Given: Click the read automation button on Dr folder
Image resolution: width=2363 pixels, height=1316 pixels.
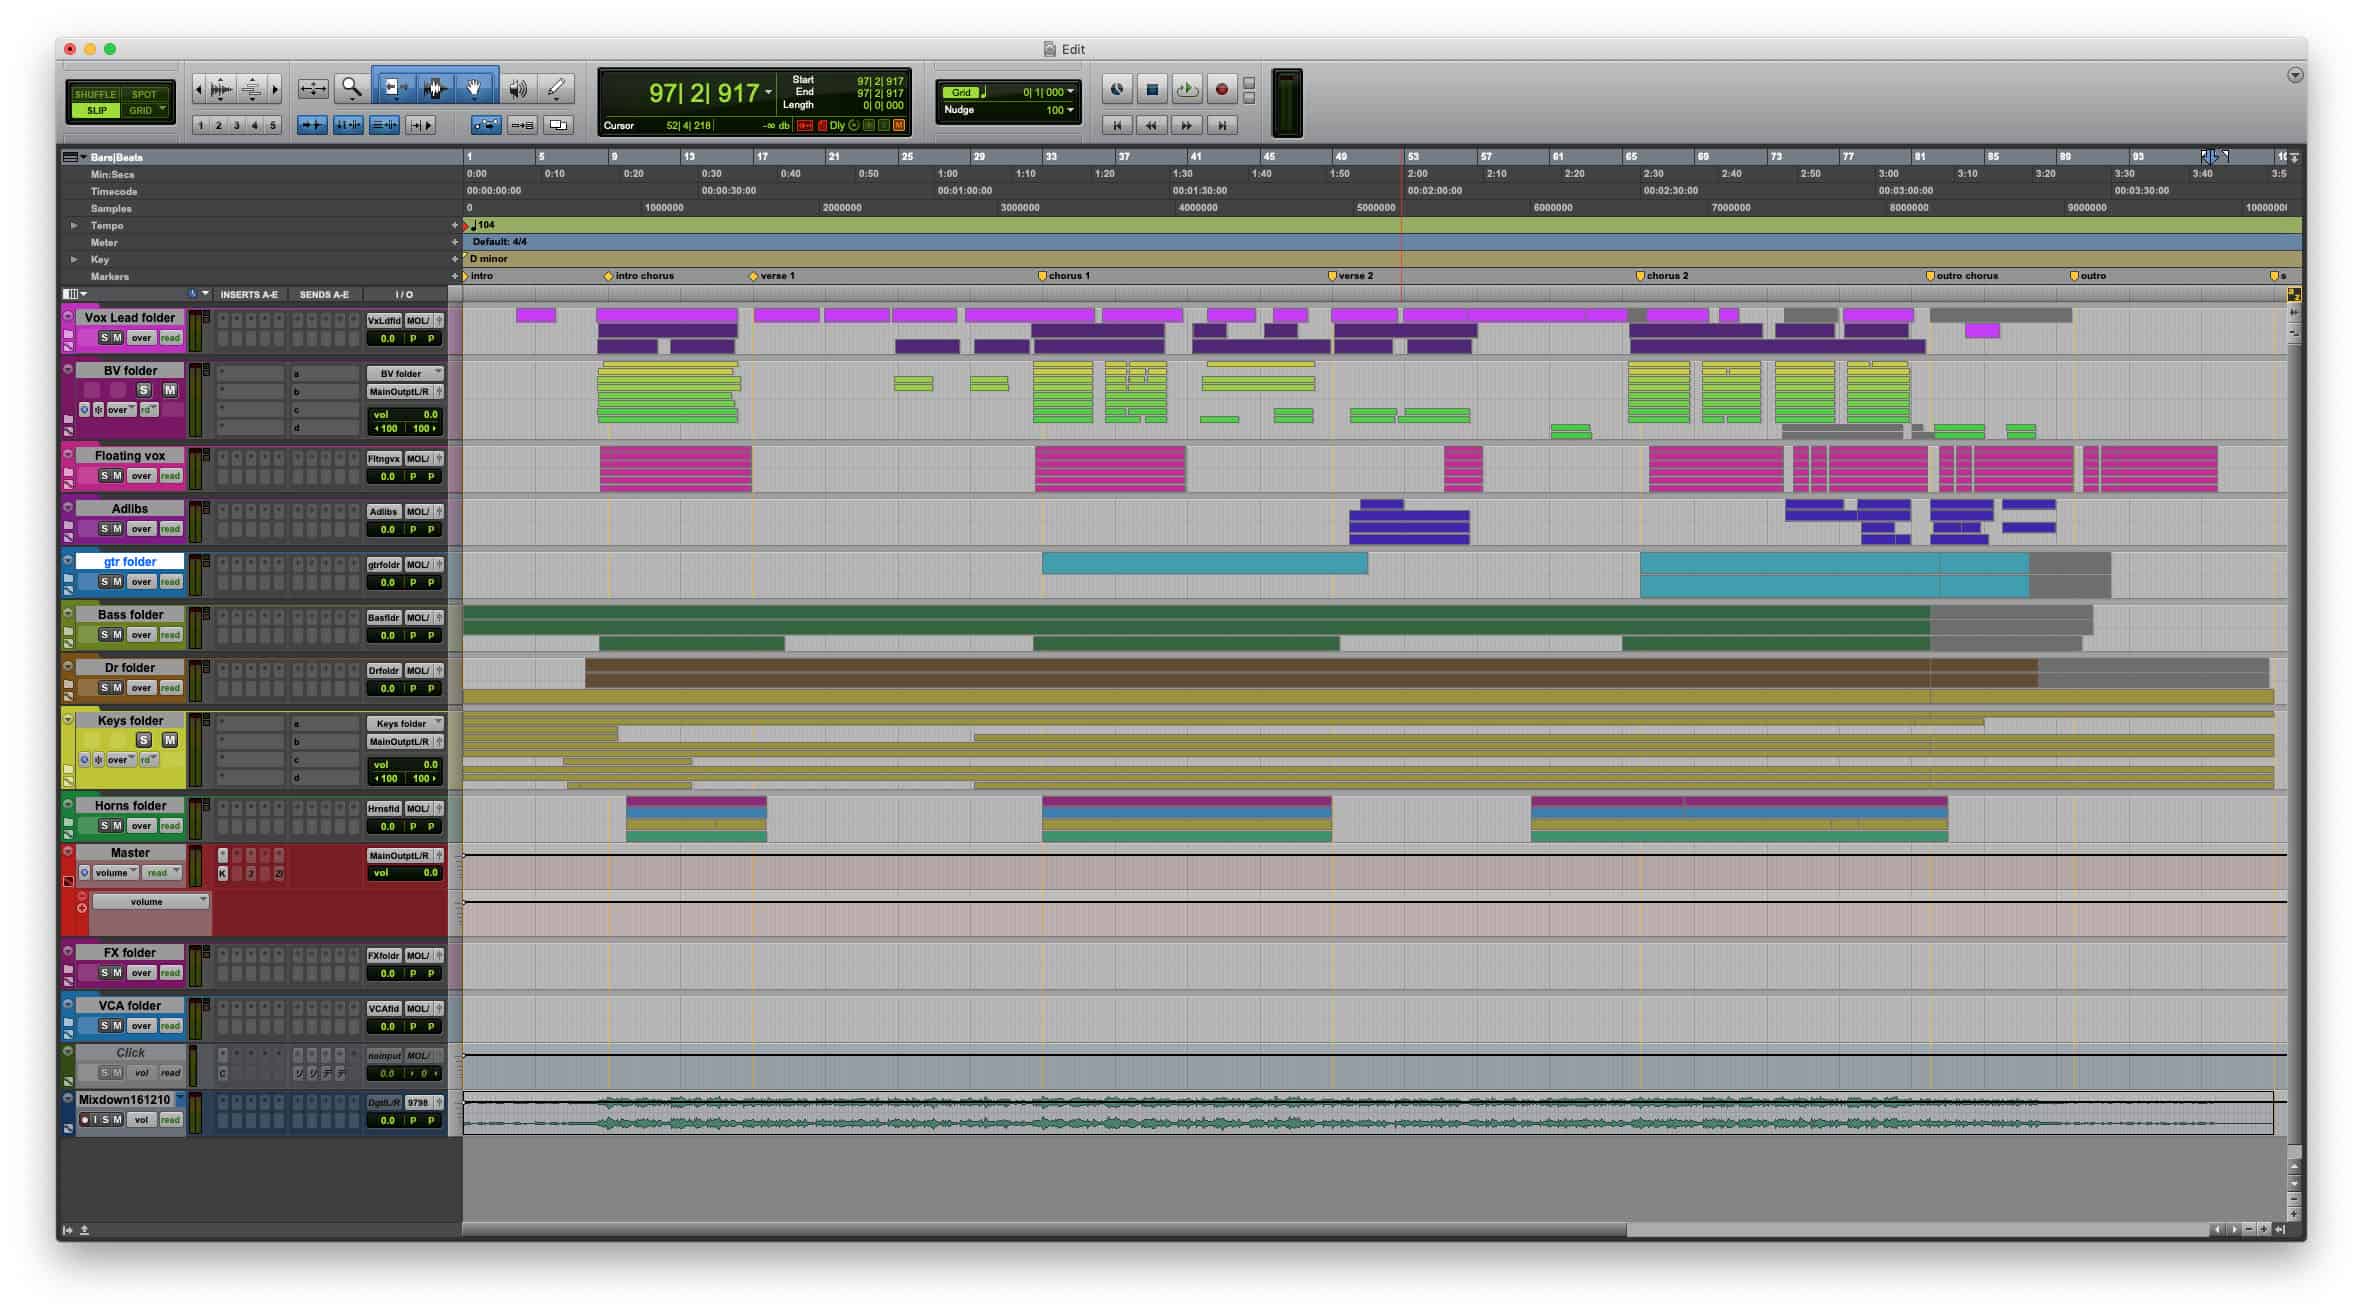Looking at the screenshot, I should click(169, 687).
